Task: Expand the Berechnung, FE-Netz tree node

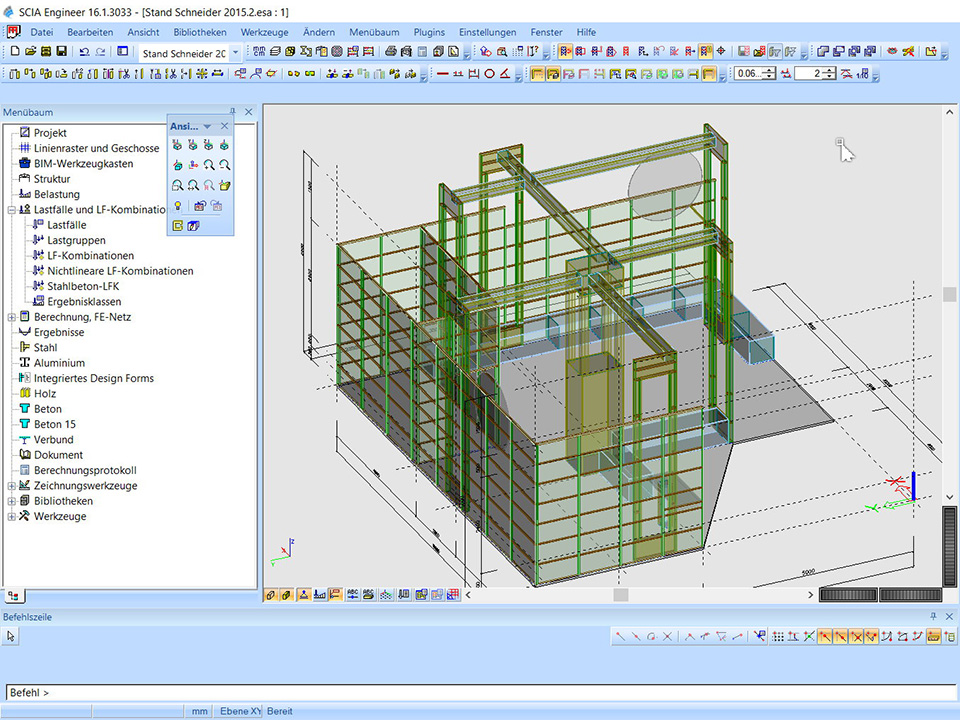Action: point(11,317)
